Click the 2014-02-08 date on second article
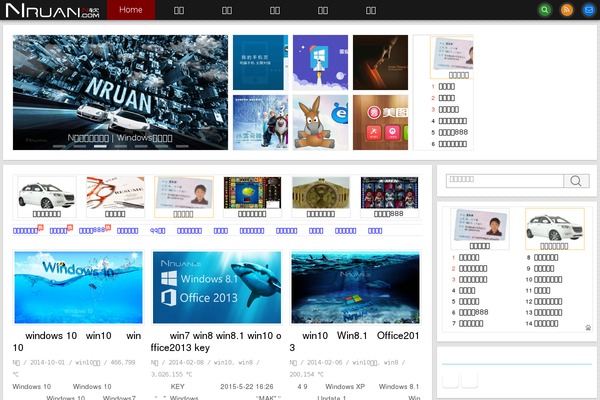The image size is (600, 400). (x=186, y=362)
